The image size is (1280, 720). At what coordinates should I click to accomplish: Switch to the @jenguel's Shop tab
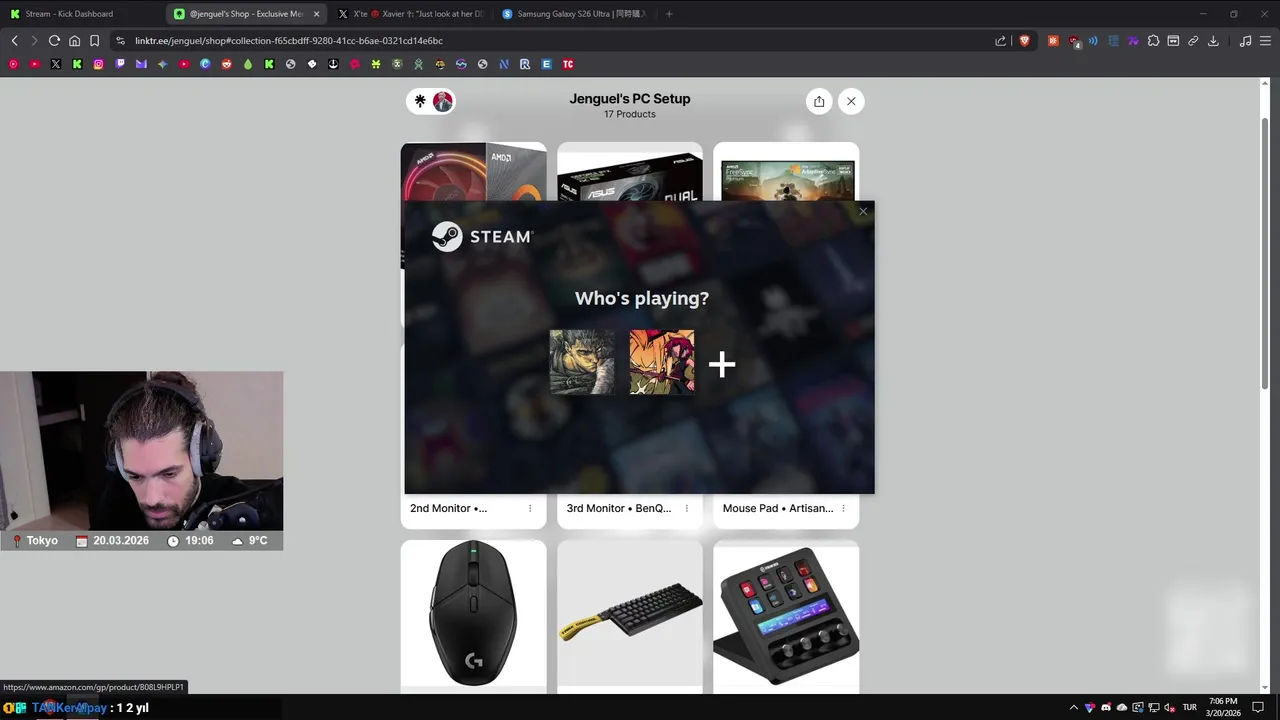[247, 14]
